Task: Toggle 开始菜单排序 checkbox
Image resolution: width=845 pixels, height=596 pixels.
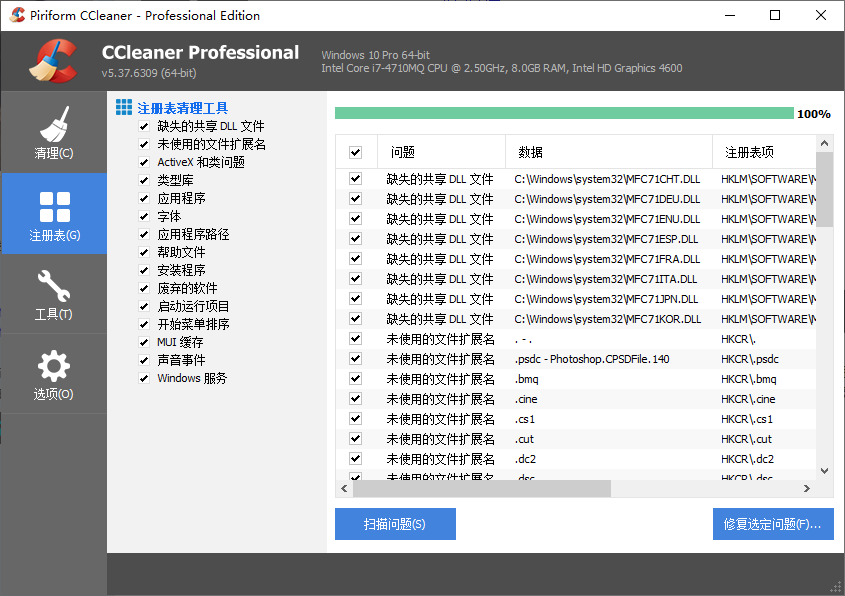Action: tap(144, 324)
